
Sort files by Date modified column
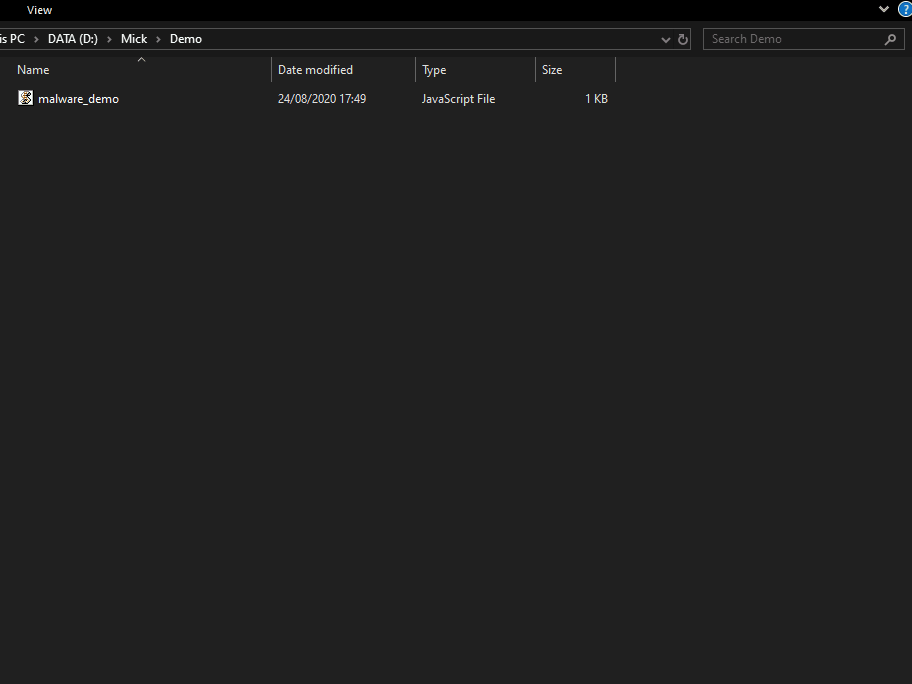[315, 69]
